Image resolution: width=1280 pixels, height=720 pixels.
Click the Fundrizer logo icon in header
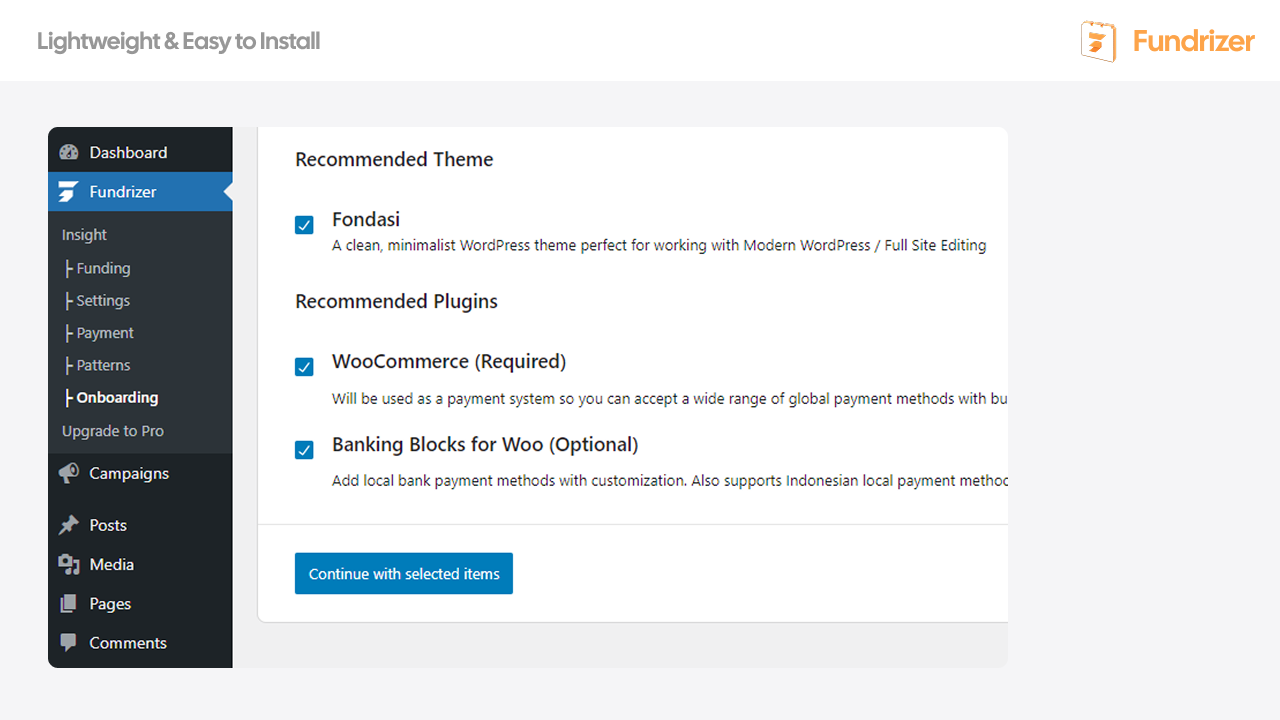pos(1099,41)
